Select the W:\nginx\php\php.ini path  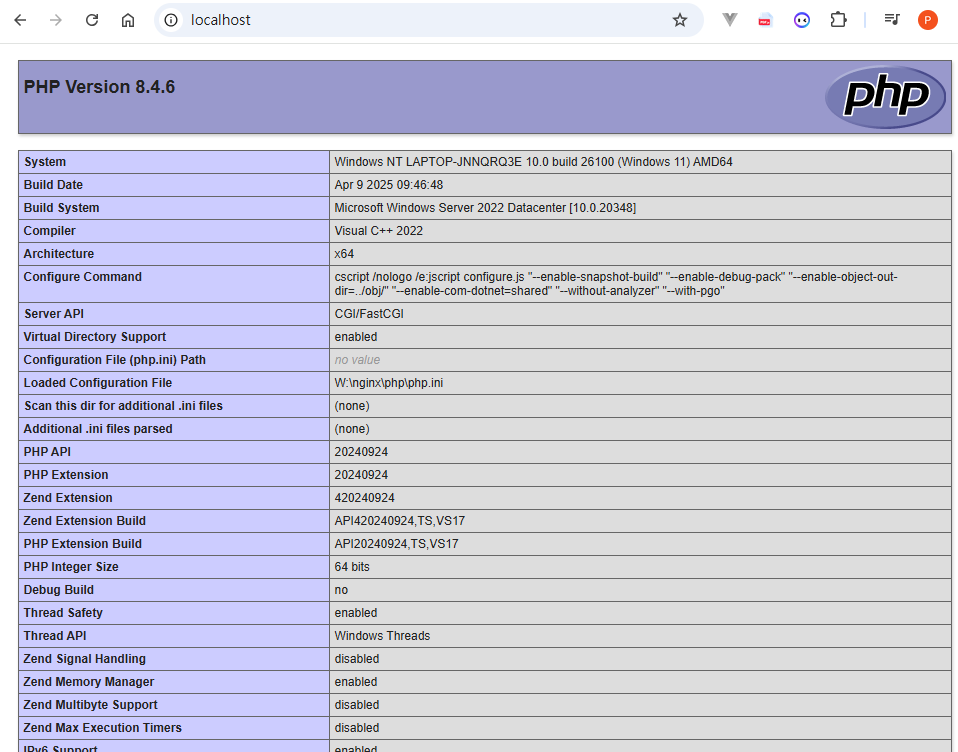pyautogui.click(x=389, y=383)
